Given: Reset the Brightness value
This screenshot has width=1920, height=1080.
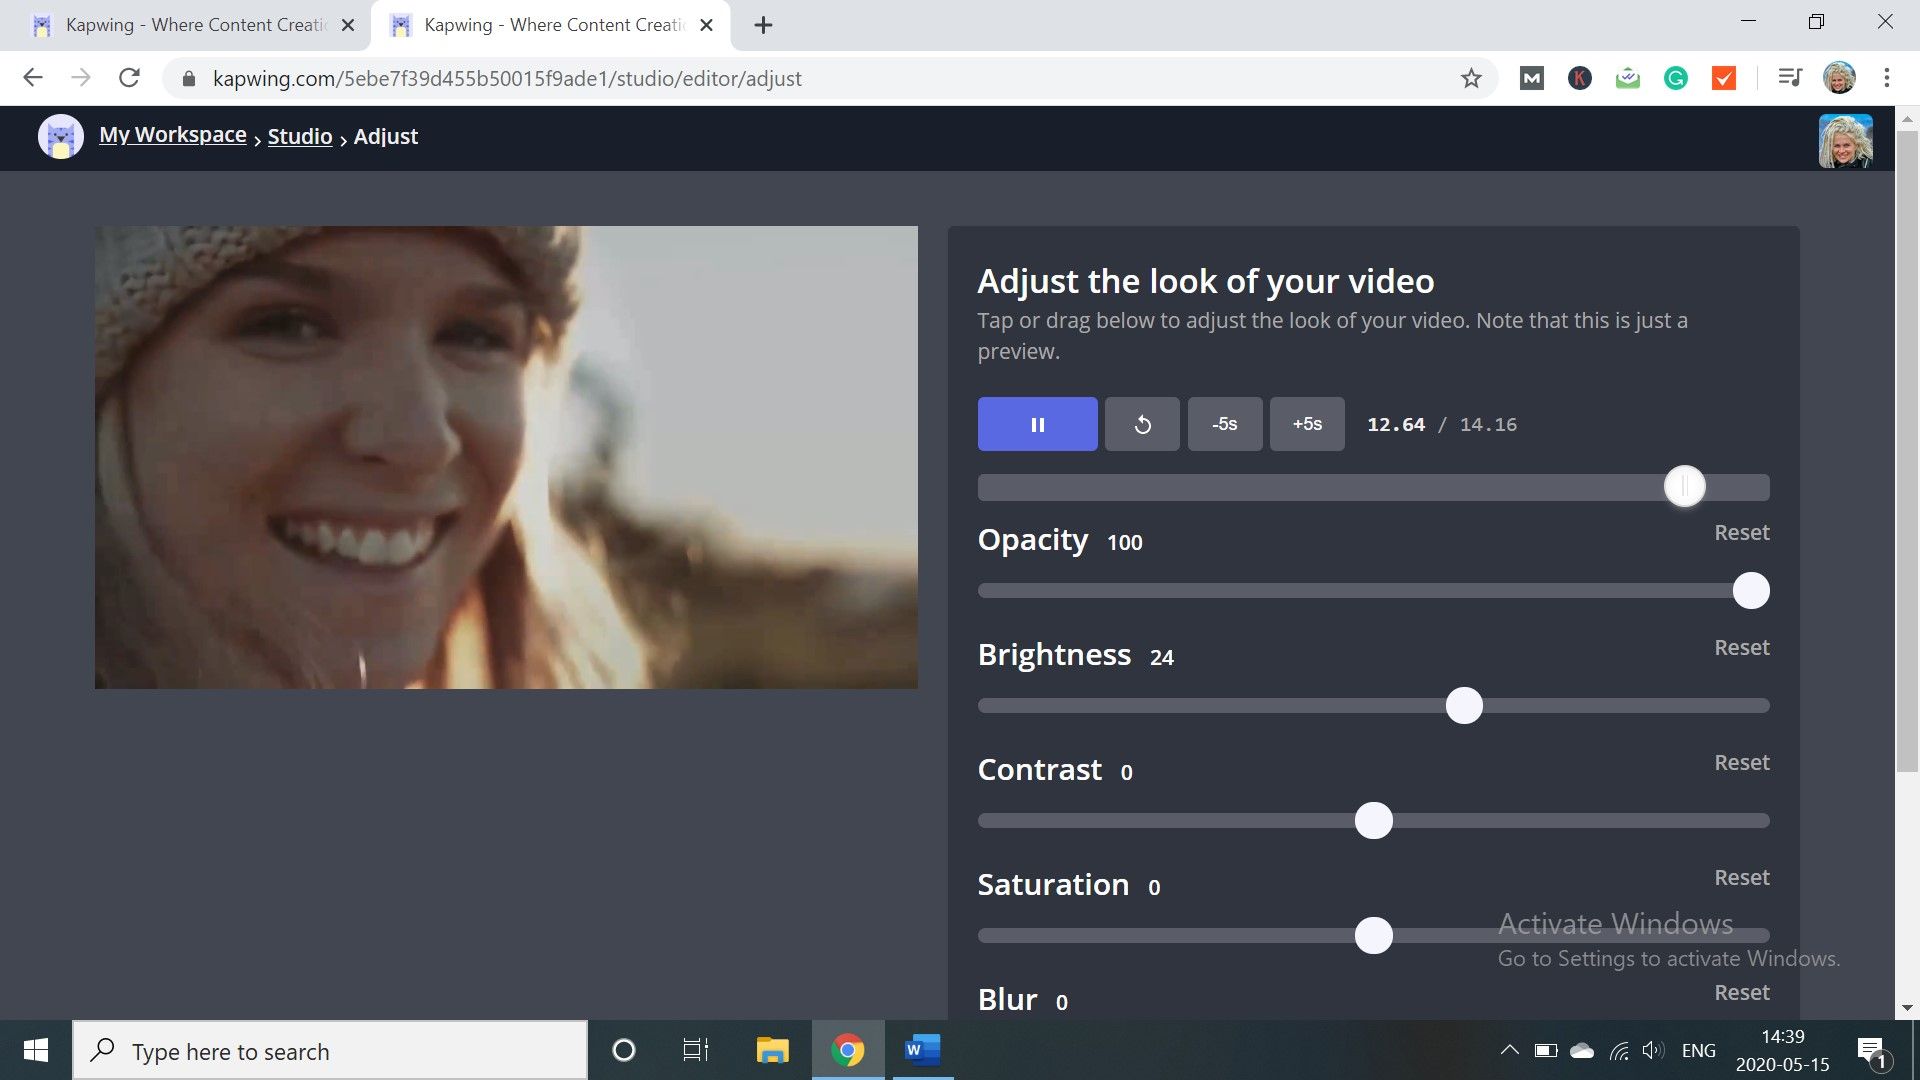Looking at the screenshot, I should [x=1741, y=647].
